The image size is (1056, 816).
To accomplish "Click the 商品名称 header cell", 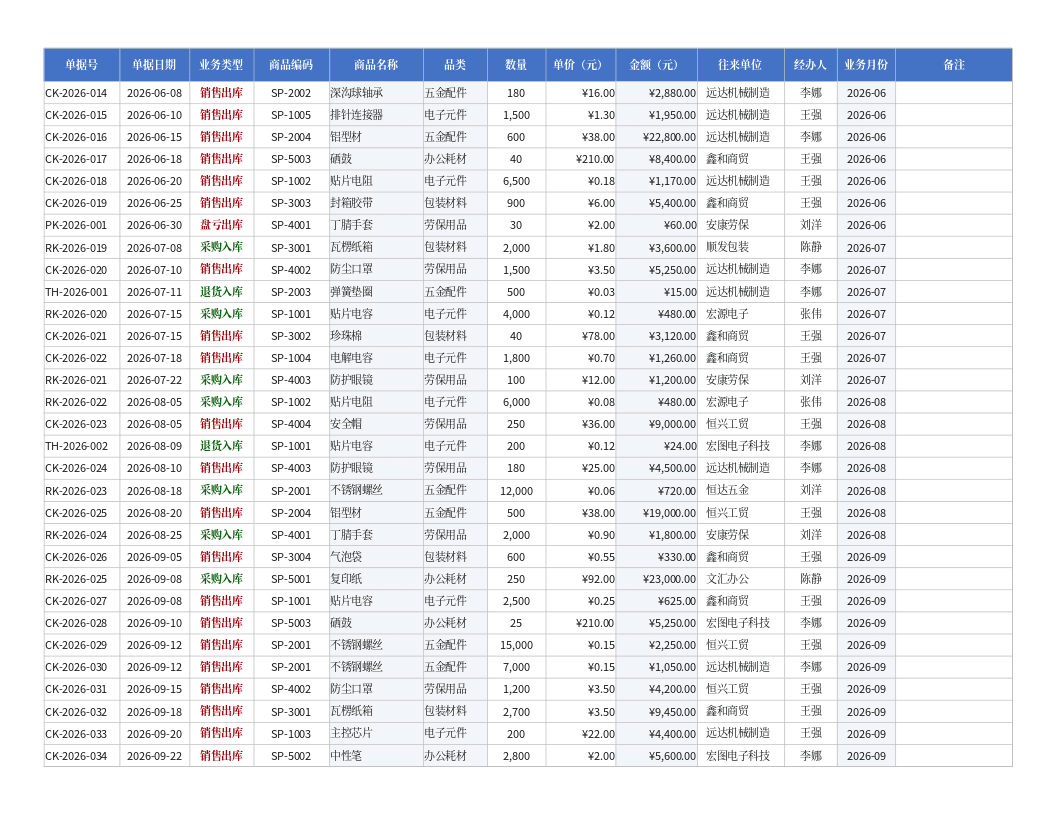I will tap(376, 65).
